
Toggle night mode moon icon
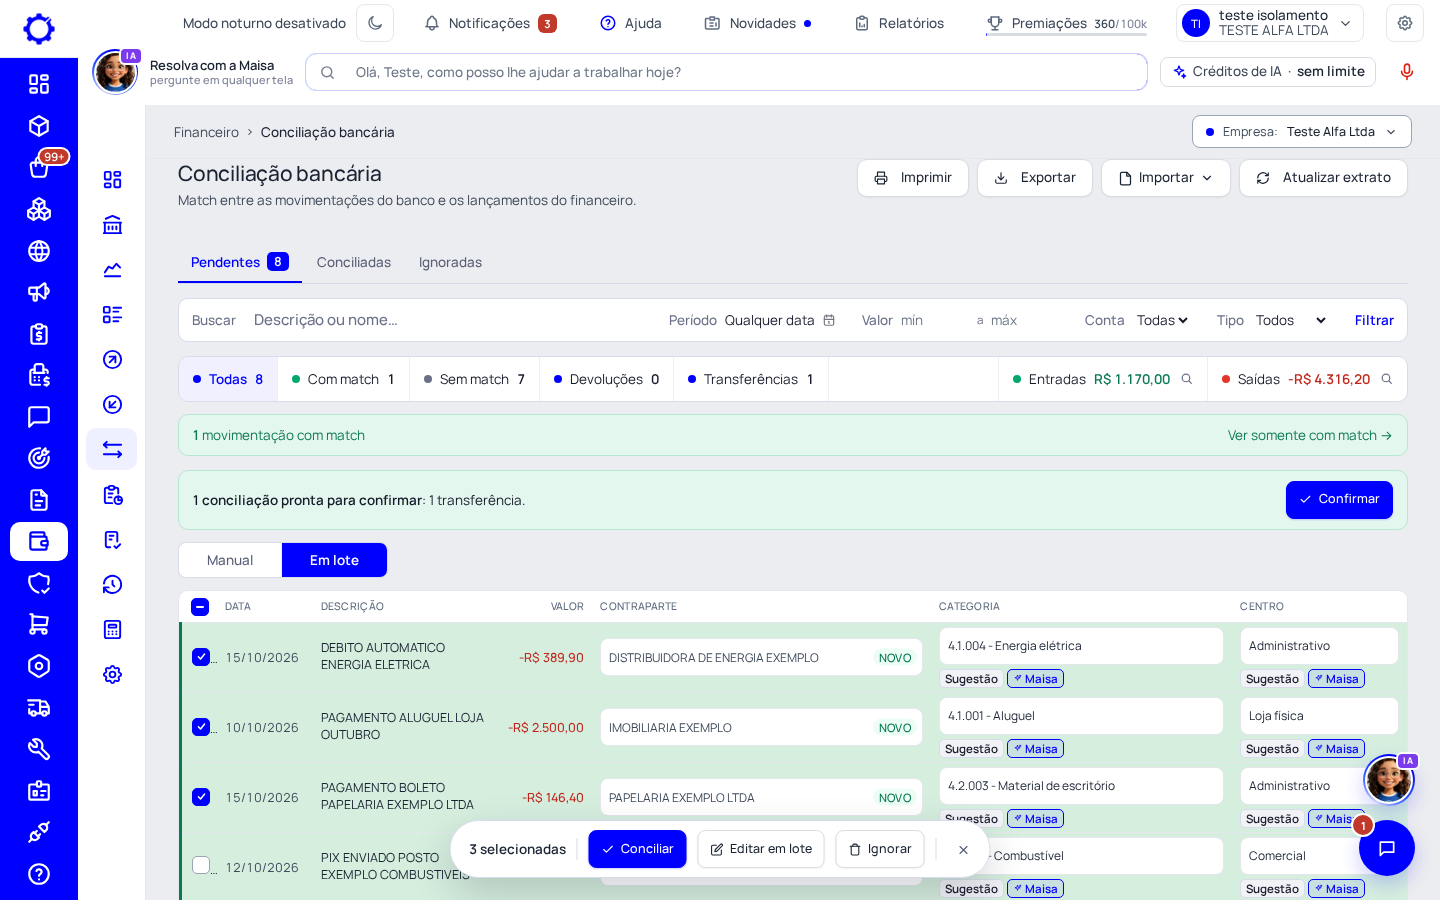pos(375,23)
